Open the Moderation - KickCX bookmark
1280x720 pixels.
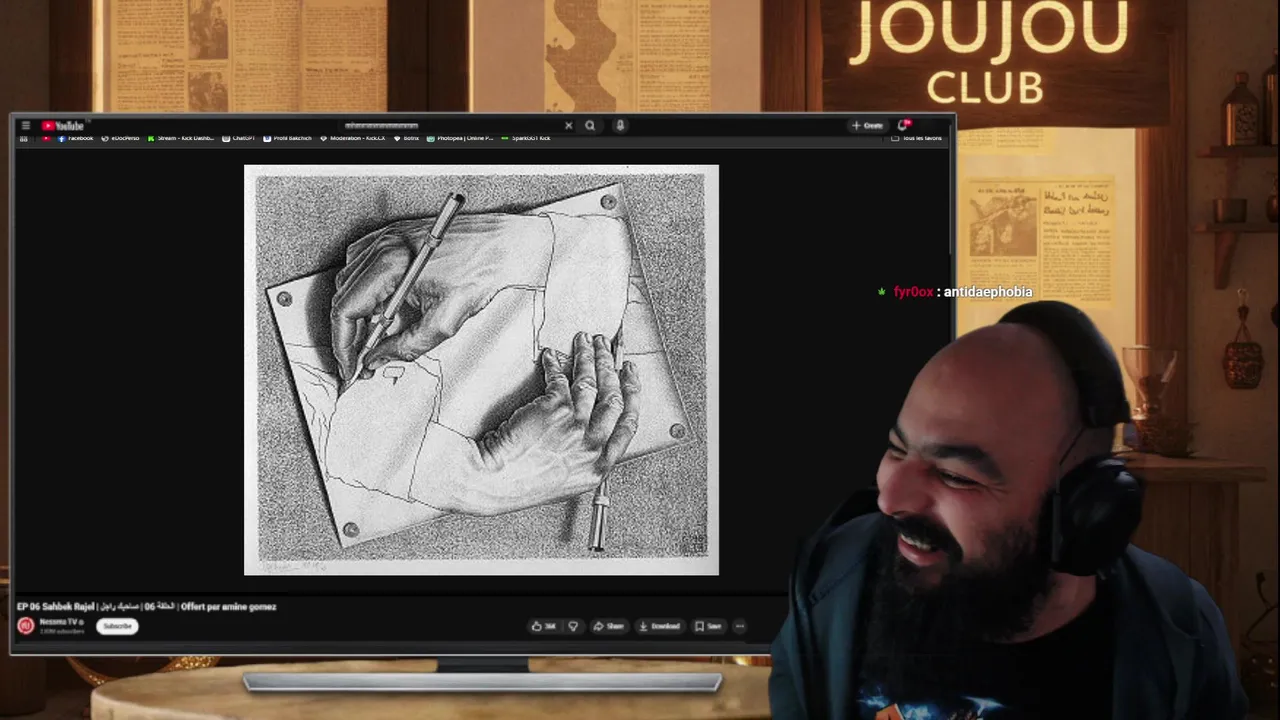353,138
